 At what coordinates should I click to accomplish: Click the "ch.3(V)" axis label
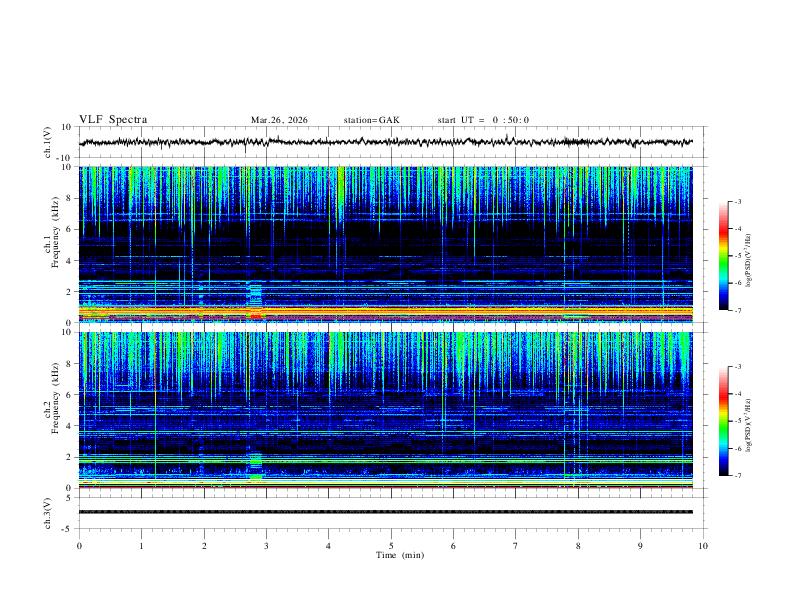(48, 513)
